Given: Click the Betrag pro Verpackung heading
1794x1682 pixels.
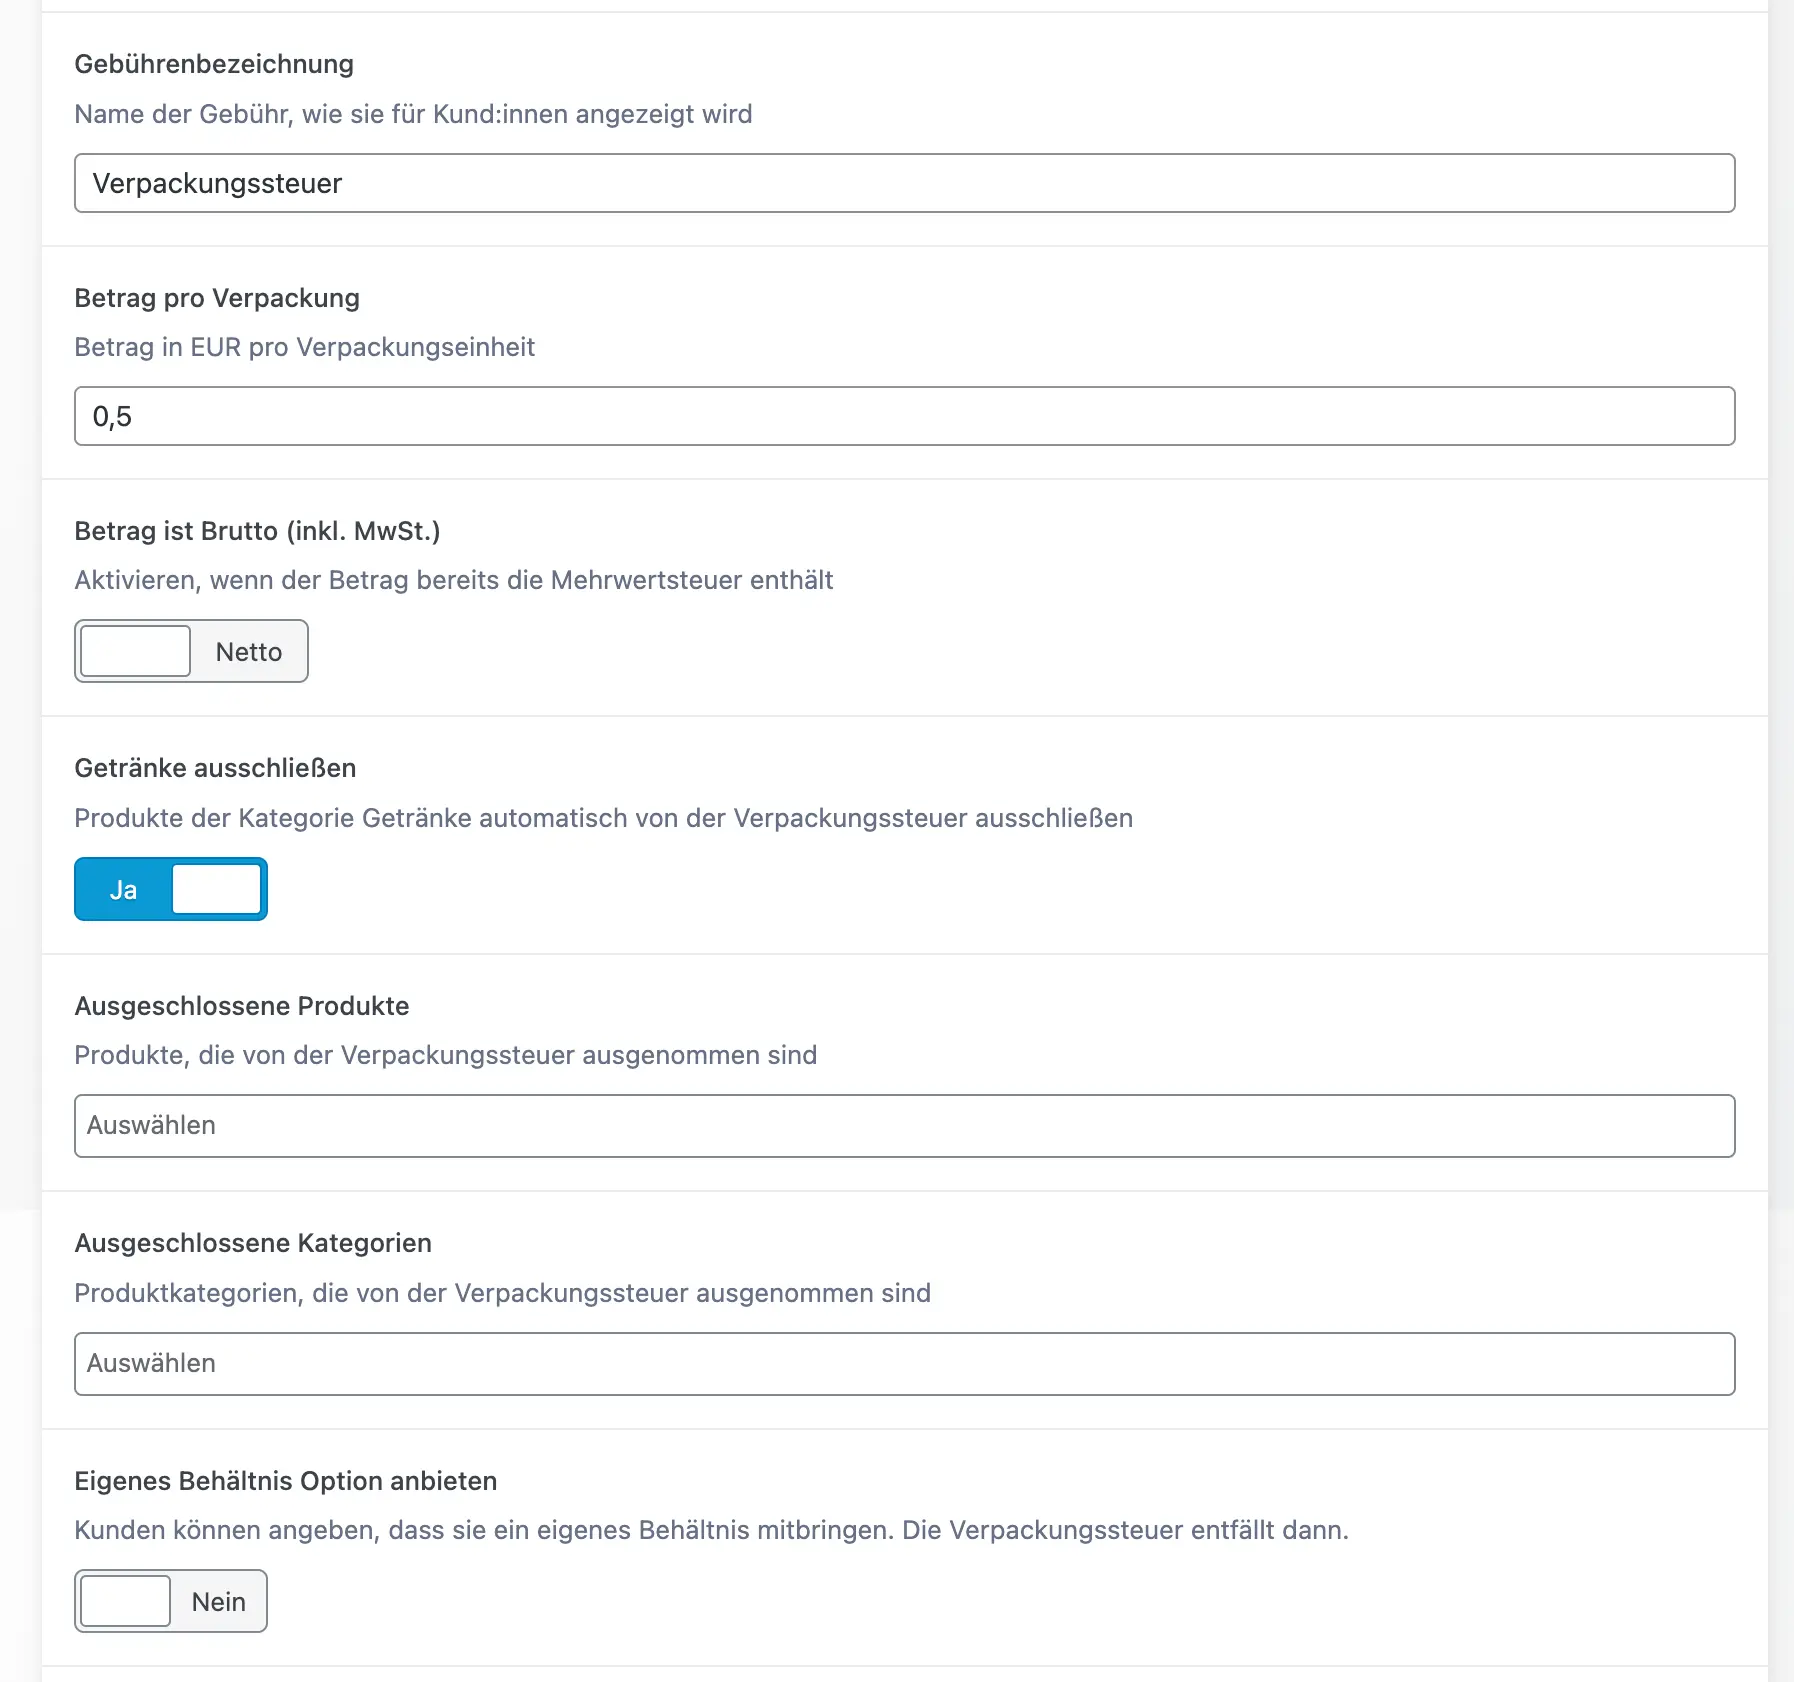Looking at the screenshot, I should point(217,298).
